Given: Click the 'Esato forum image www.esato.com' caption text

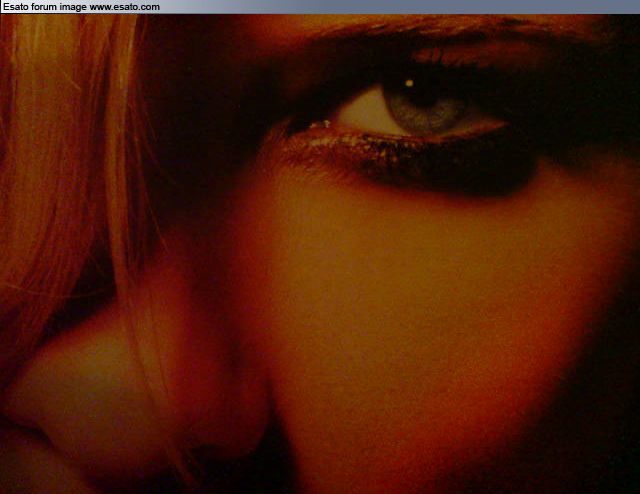Looking at the screenshot, I should pyautogui.click(x=81, y=7).
